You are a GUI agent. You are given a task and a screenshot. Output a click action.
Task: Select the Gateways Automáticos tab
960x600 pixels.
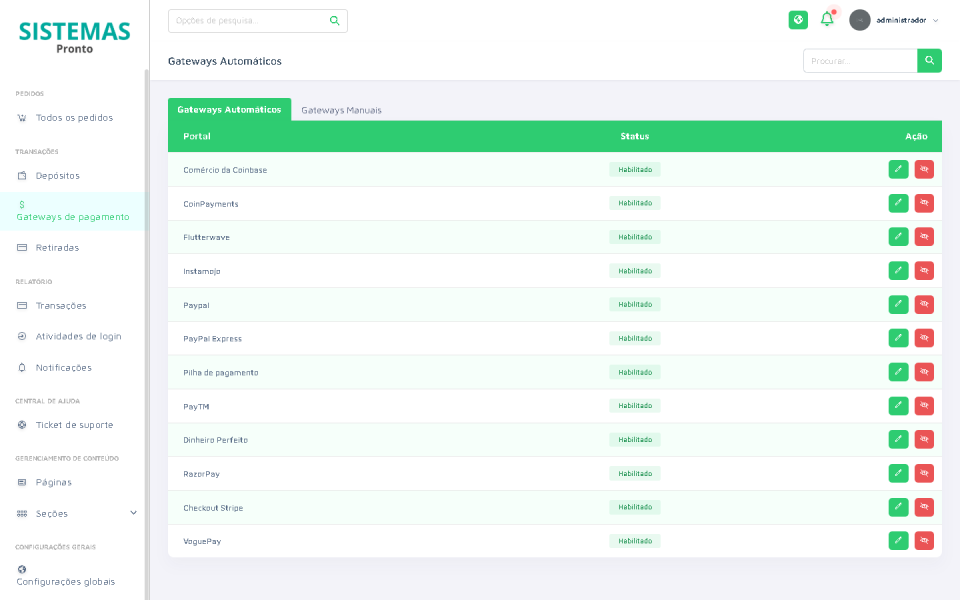228,110
